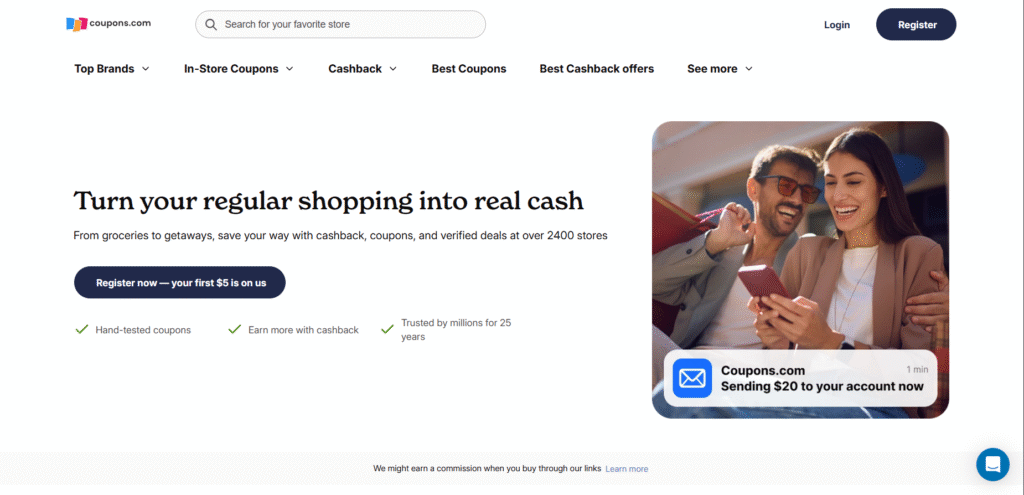This screenshot has height=495, width=1024.
Task: Click the Register button in header
Action: click(916, 25)
